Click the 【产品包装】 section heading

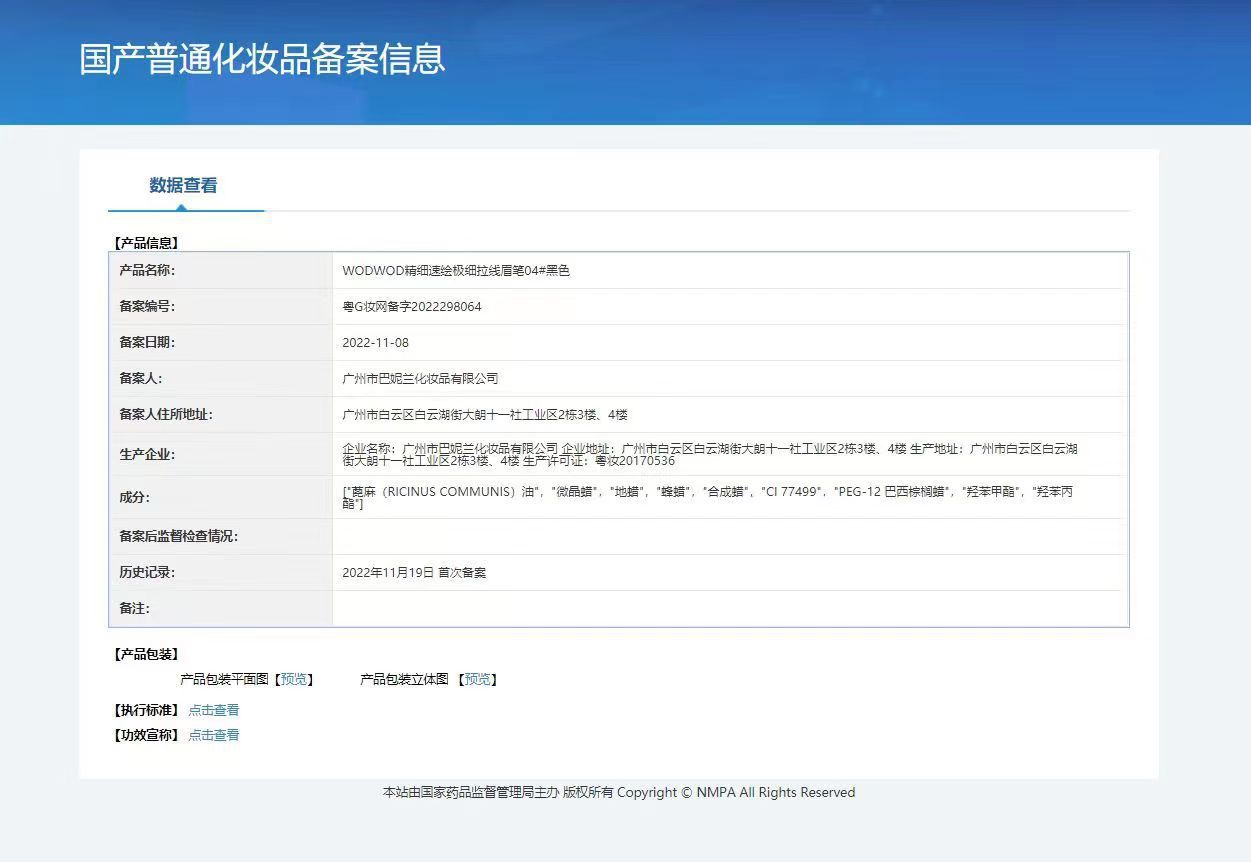[x=146, y=654]
